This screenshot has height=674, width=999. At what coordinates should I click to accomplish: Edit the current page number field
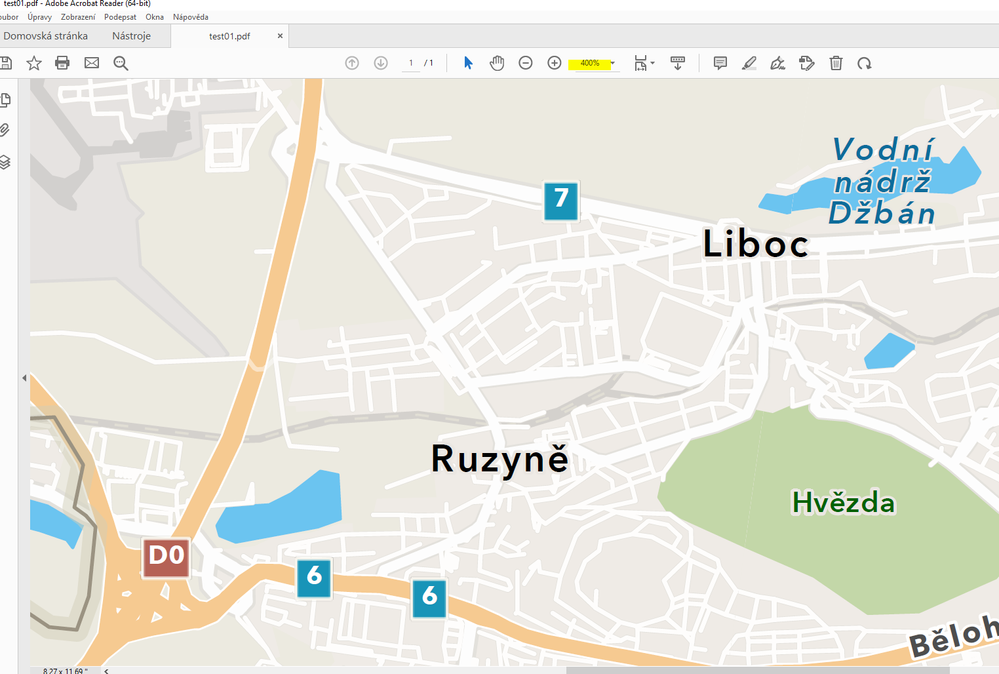pos(411,63)
